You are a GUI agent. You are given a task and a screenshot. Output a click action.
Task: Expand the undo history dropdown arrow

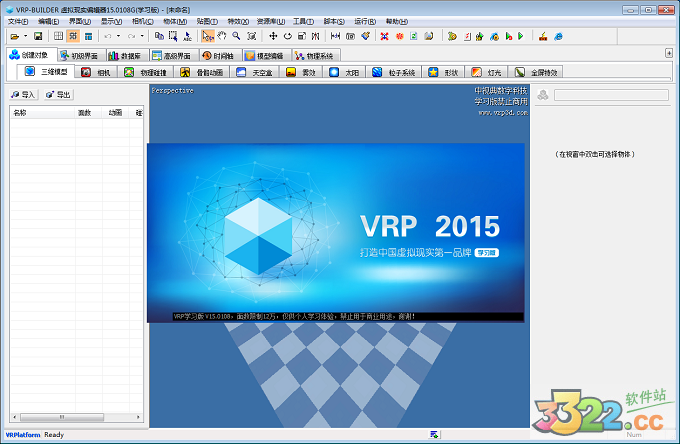[118, 36]
